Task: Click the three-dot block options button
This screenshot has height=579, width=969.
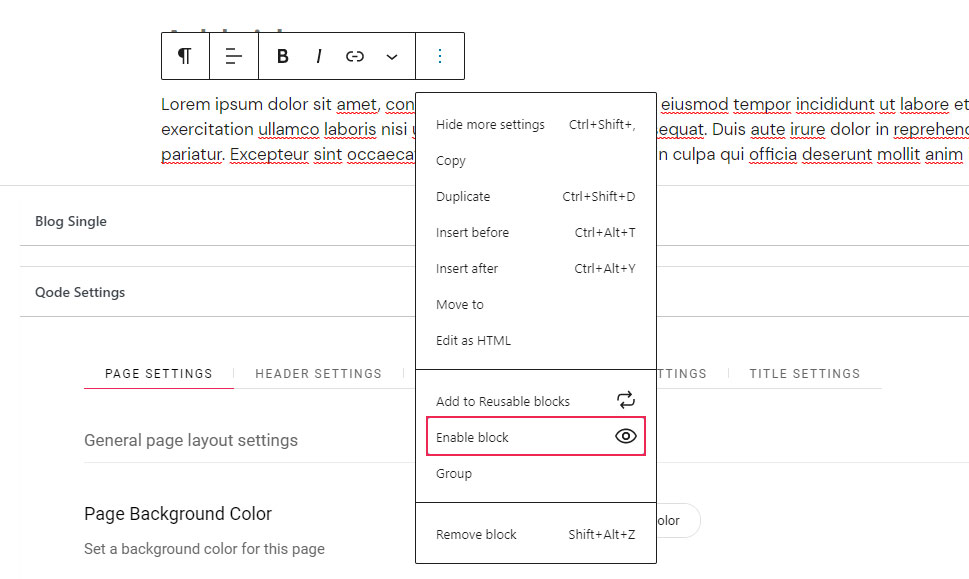Action: (440, 56)
